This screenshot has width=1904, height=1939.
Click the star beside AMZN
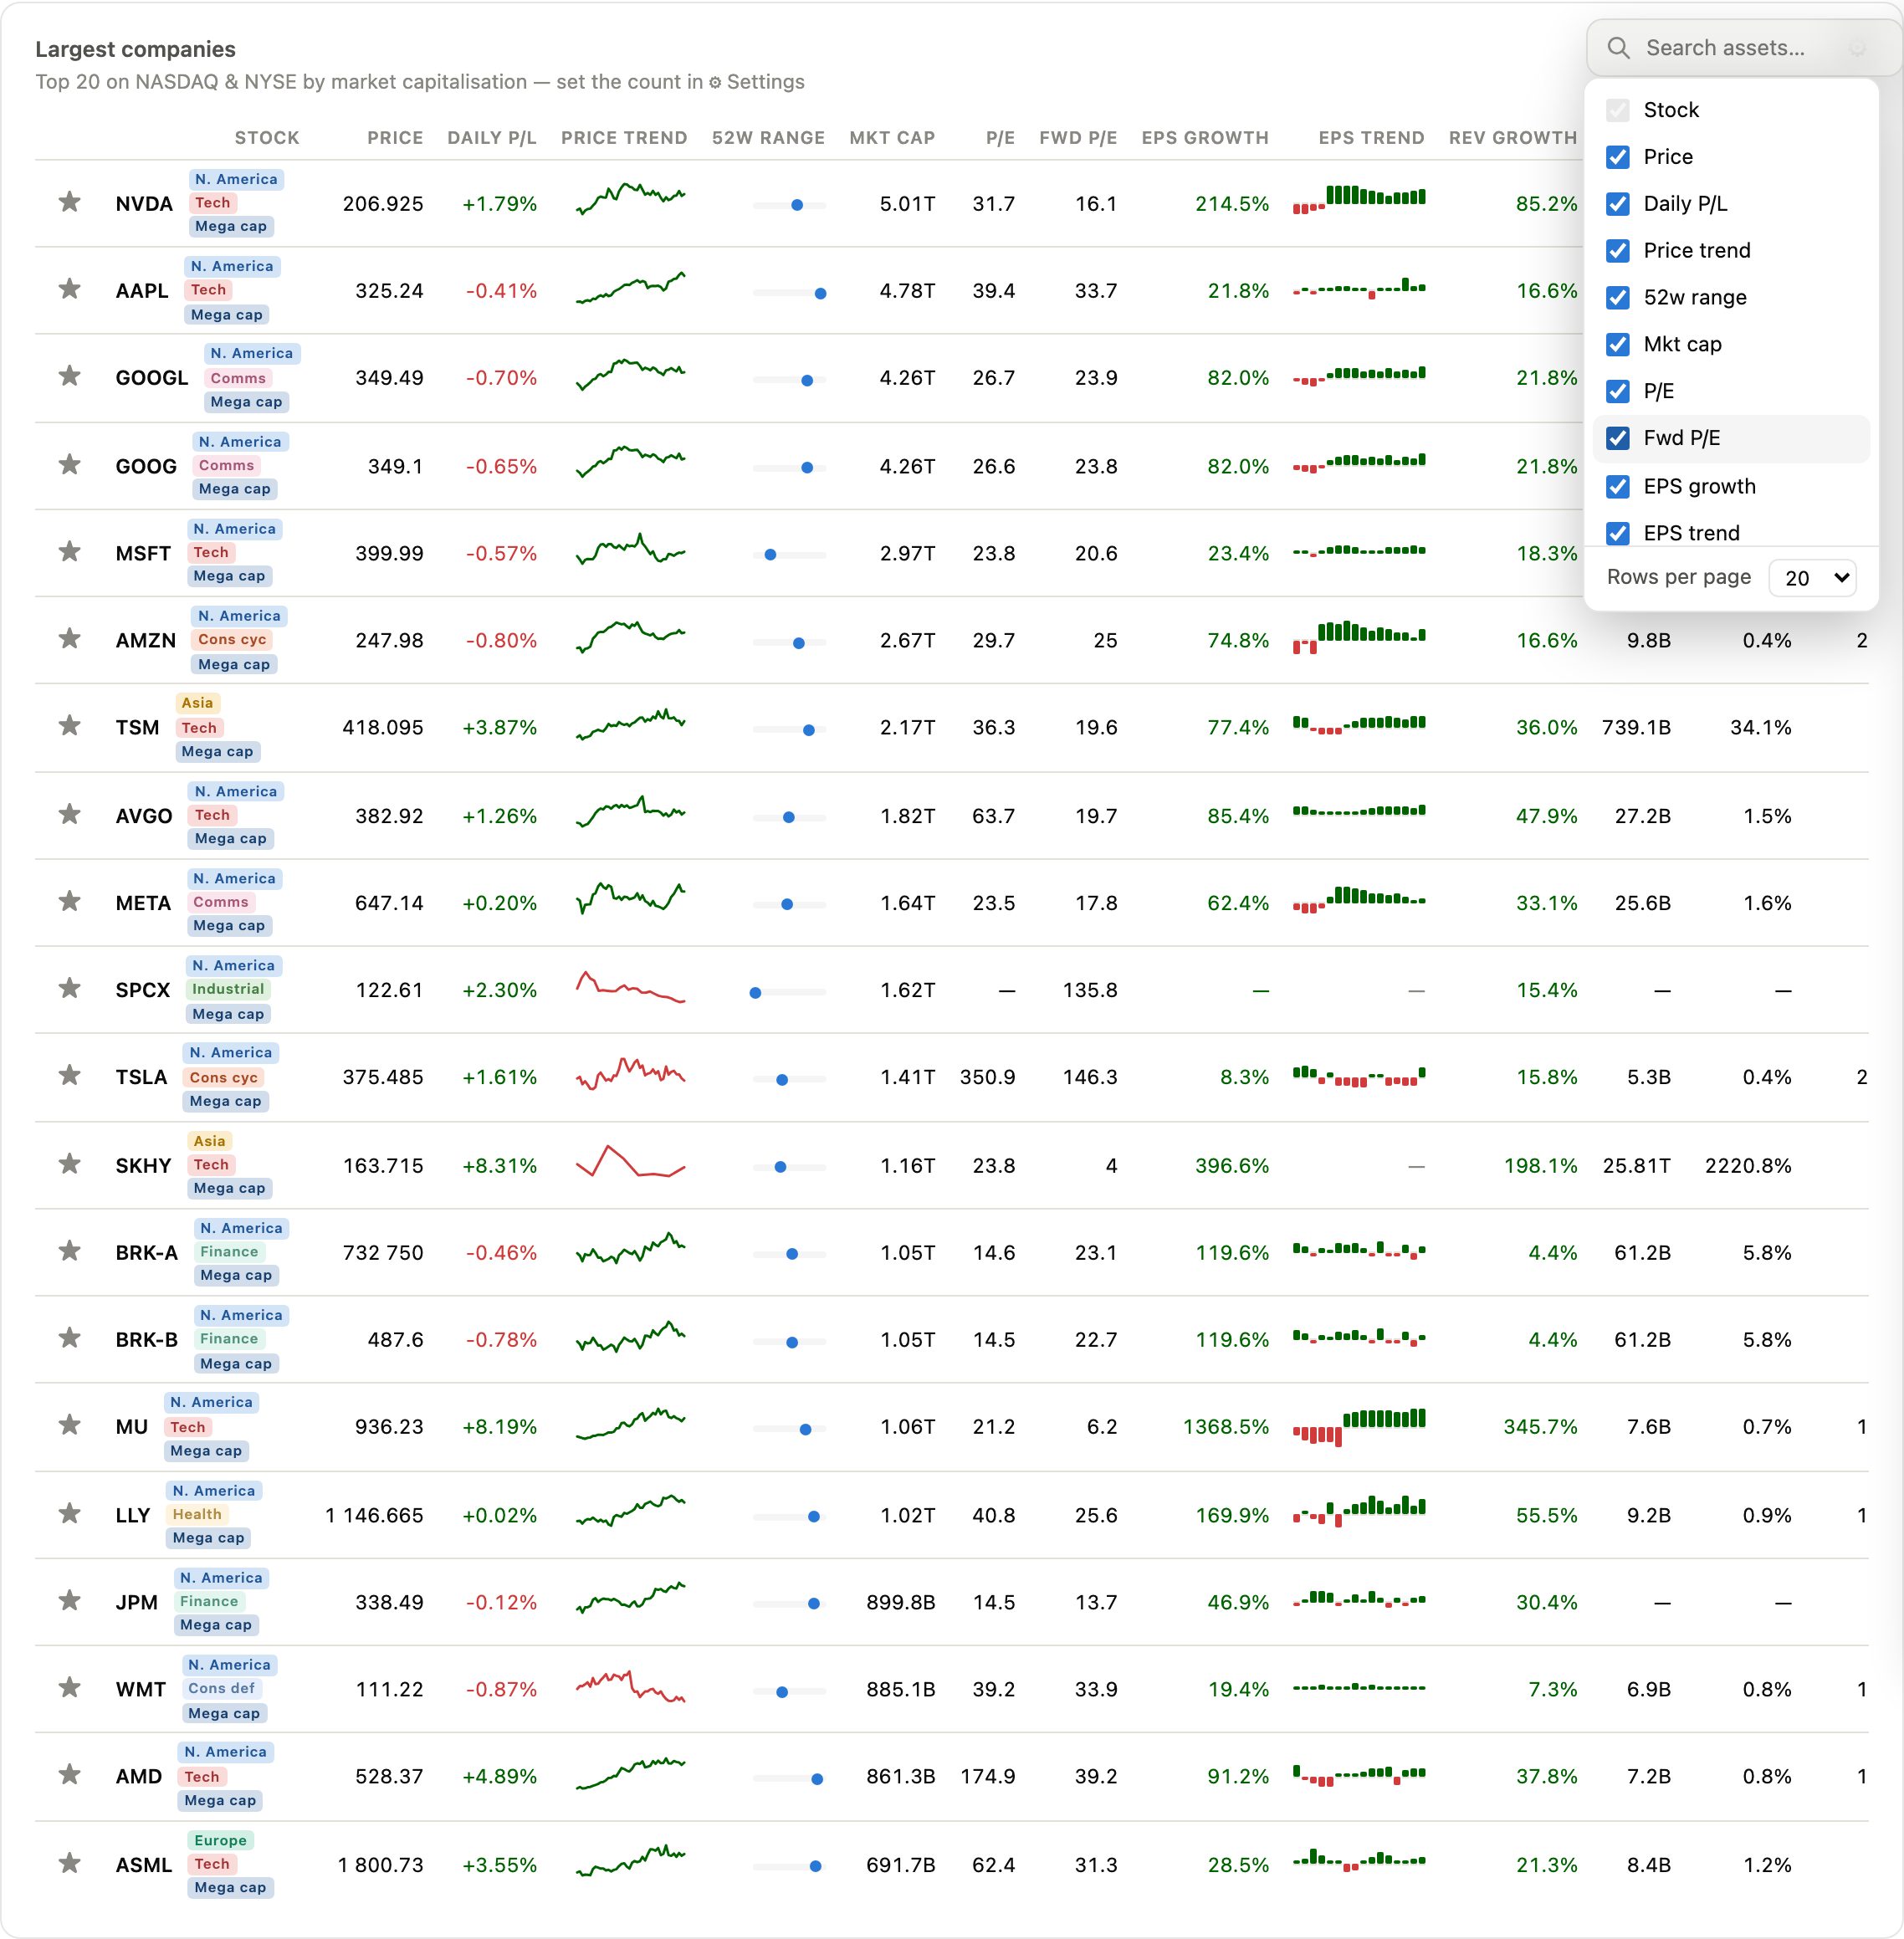69,639
